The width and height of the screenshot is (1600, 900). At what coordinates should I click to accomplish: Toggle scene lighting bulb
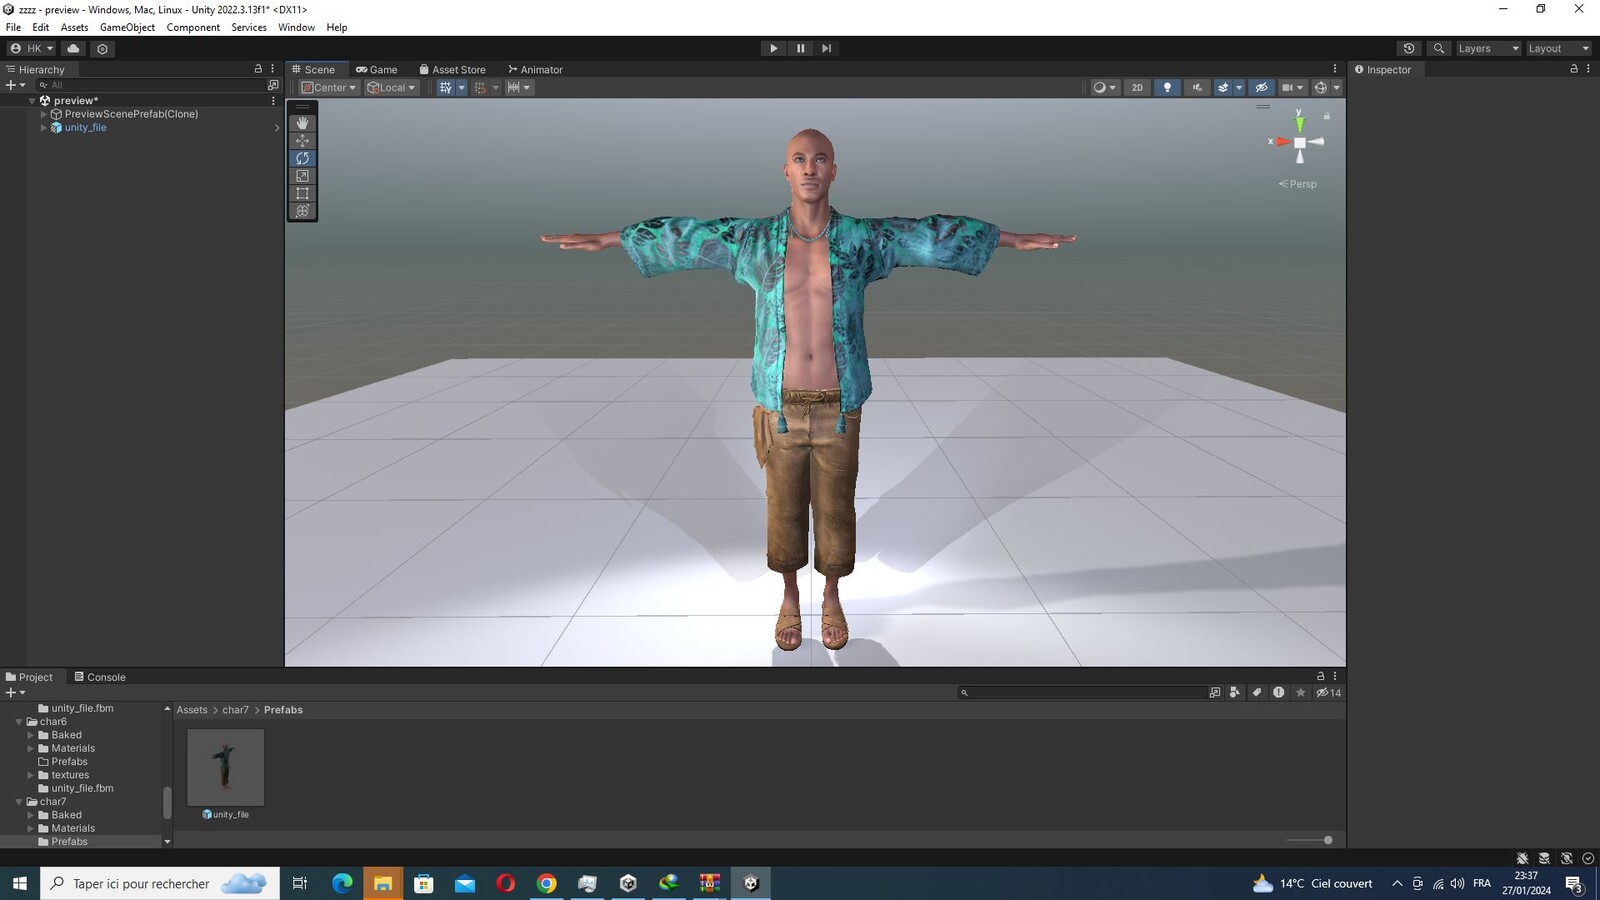point(1167,87)
